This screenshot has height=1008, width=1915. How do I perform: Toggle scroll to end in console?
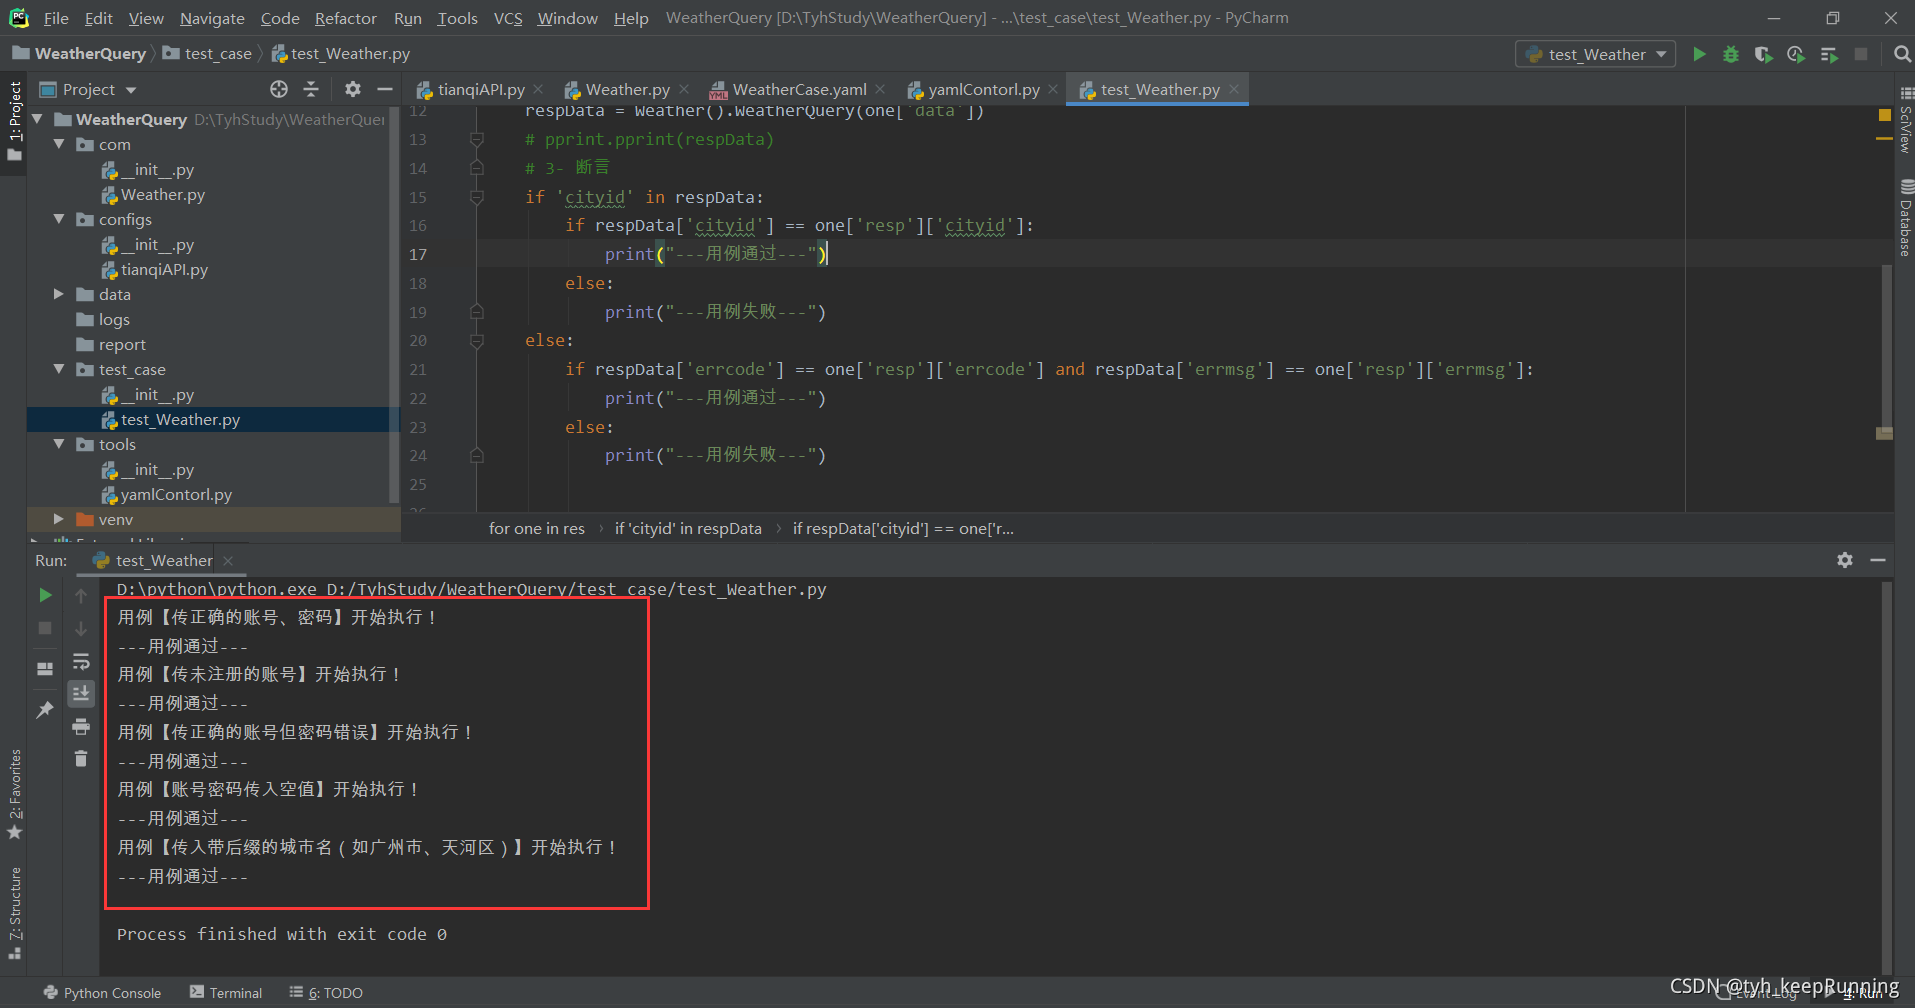(x=81, y=693)
